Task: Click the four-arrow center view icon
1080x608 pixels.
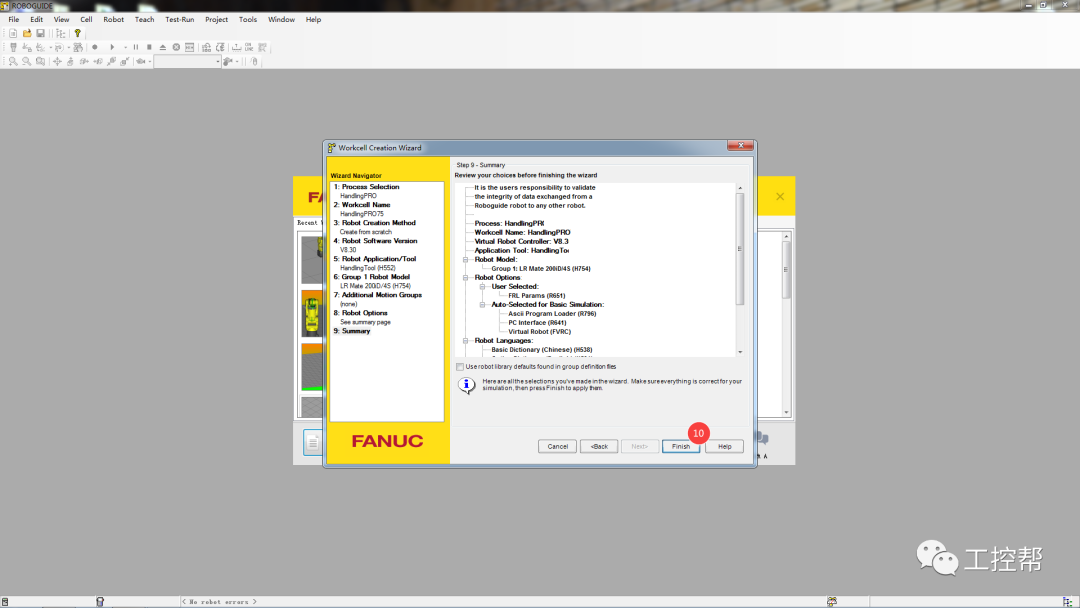Action: 57,61
